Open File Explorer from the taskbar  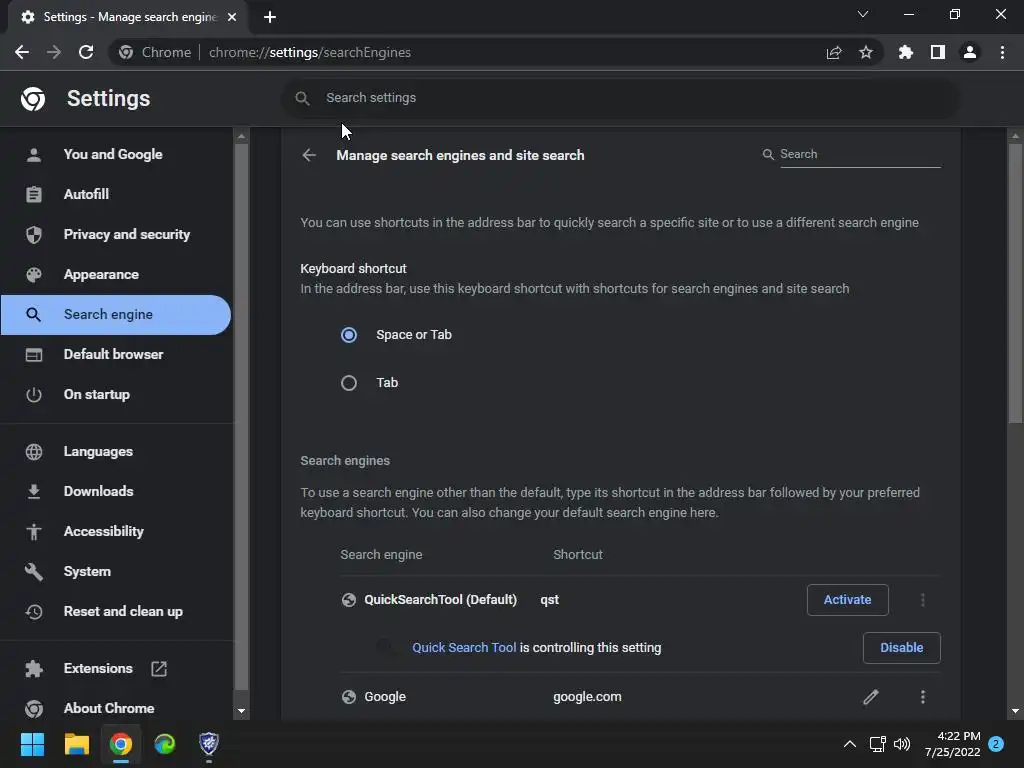(76, 744)
